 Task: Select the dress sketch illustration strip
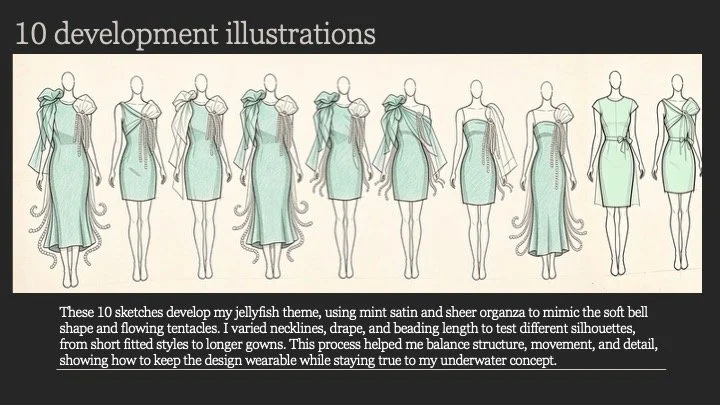click(357, 174)
